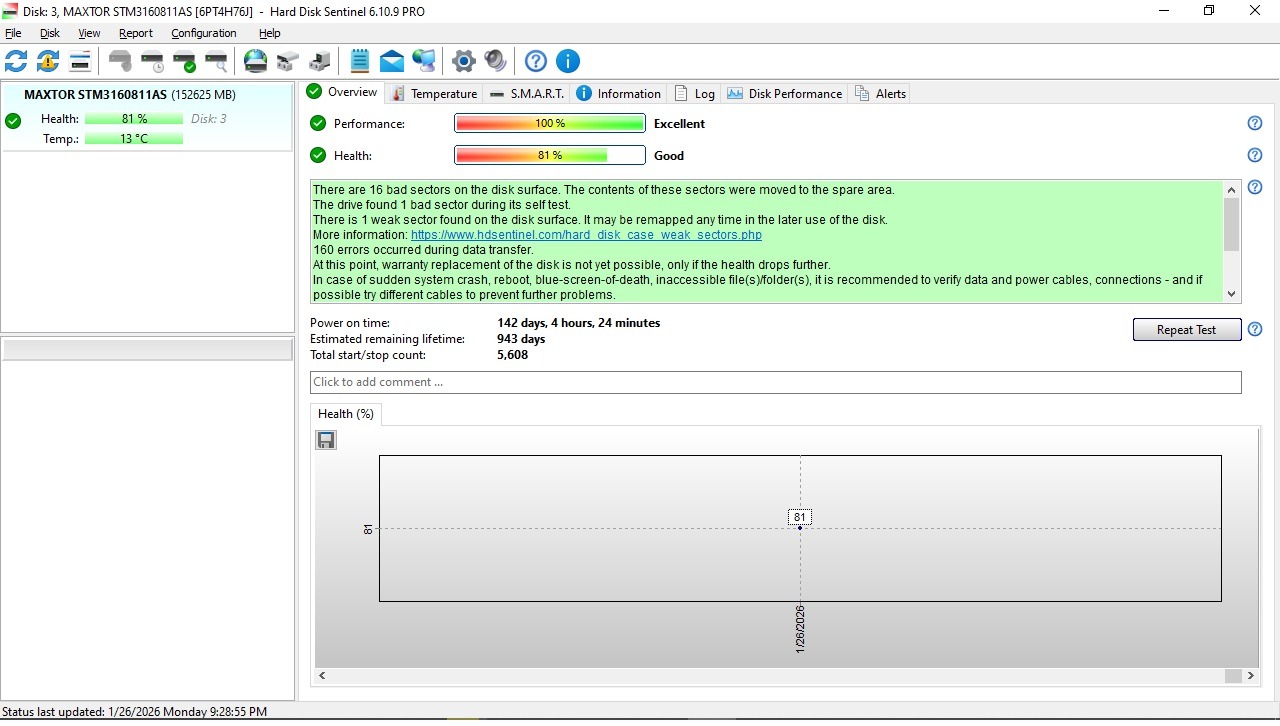This screenshot has height=726, width=1280.
Task: Click the refresh disk status icon
Action: click(x=16, y=61)
